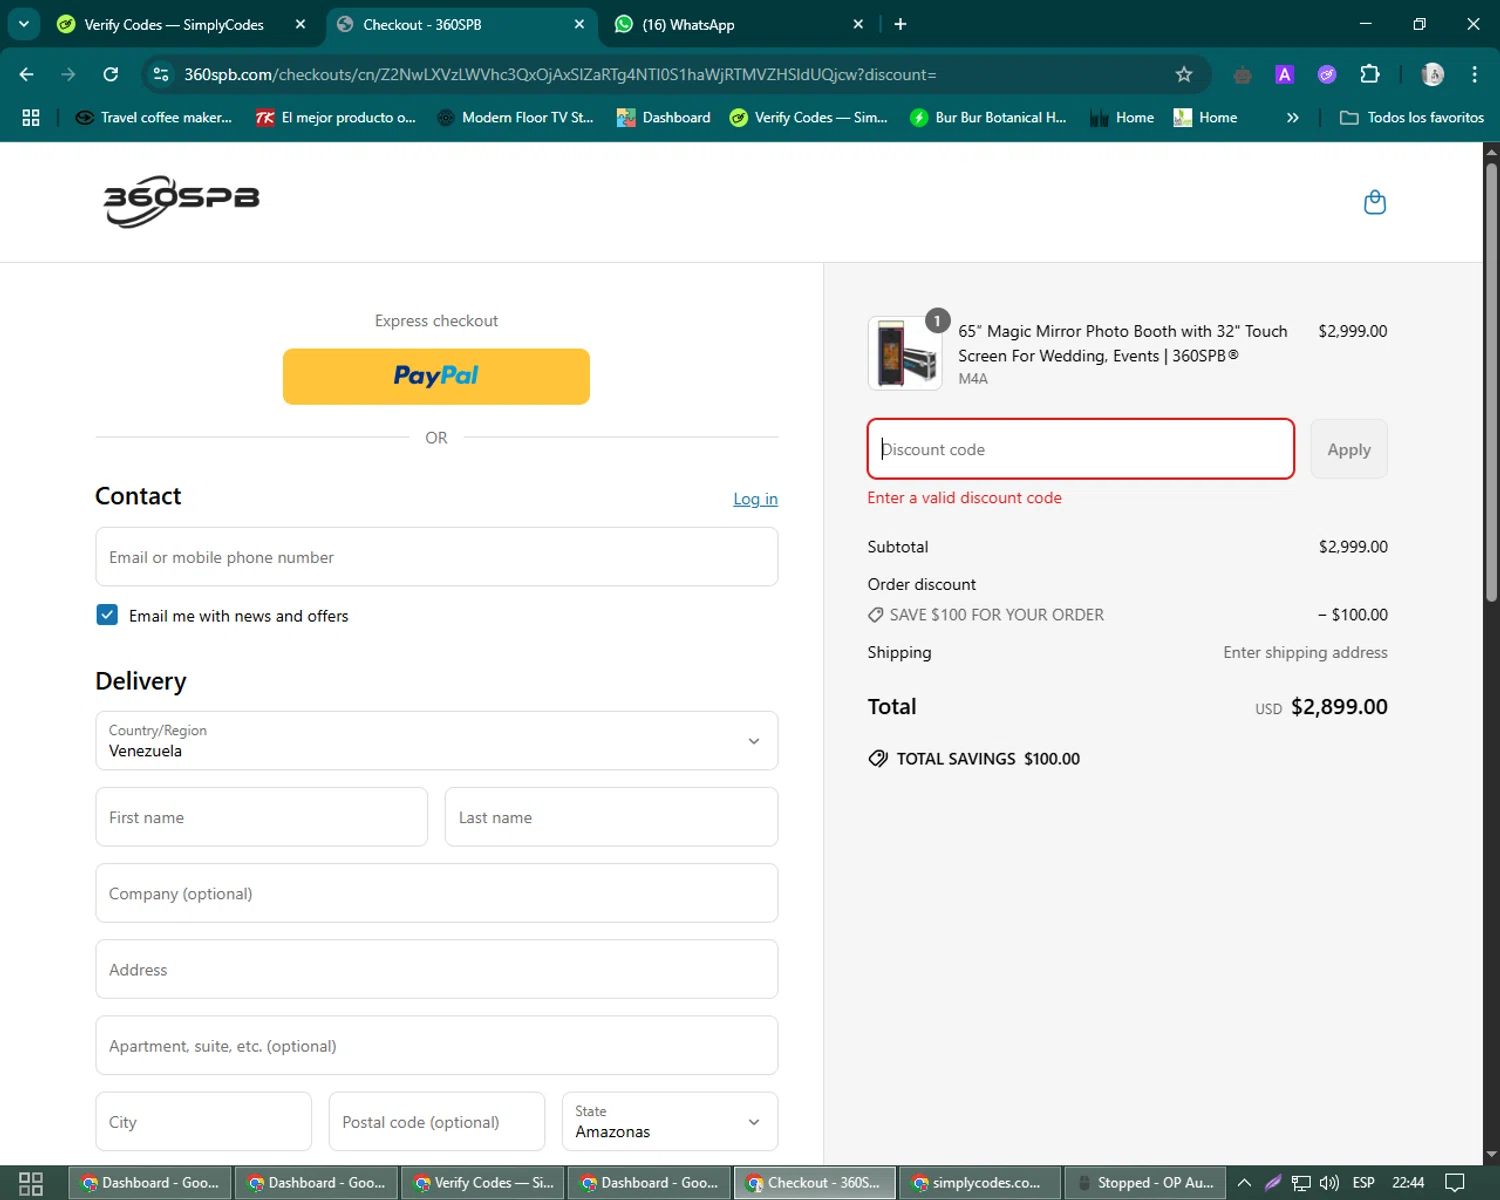
Task: Click the Address field
Action: coord(437,969)
